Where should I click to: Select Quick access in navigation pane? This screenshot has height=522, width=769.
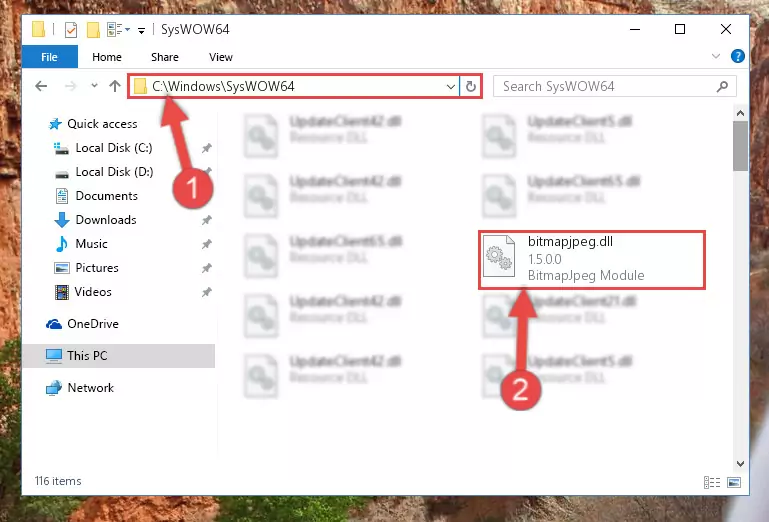point(102,124)
